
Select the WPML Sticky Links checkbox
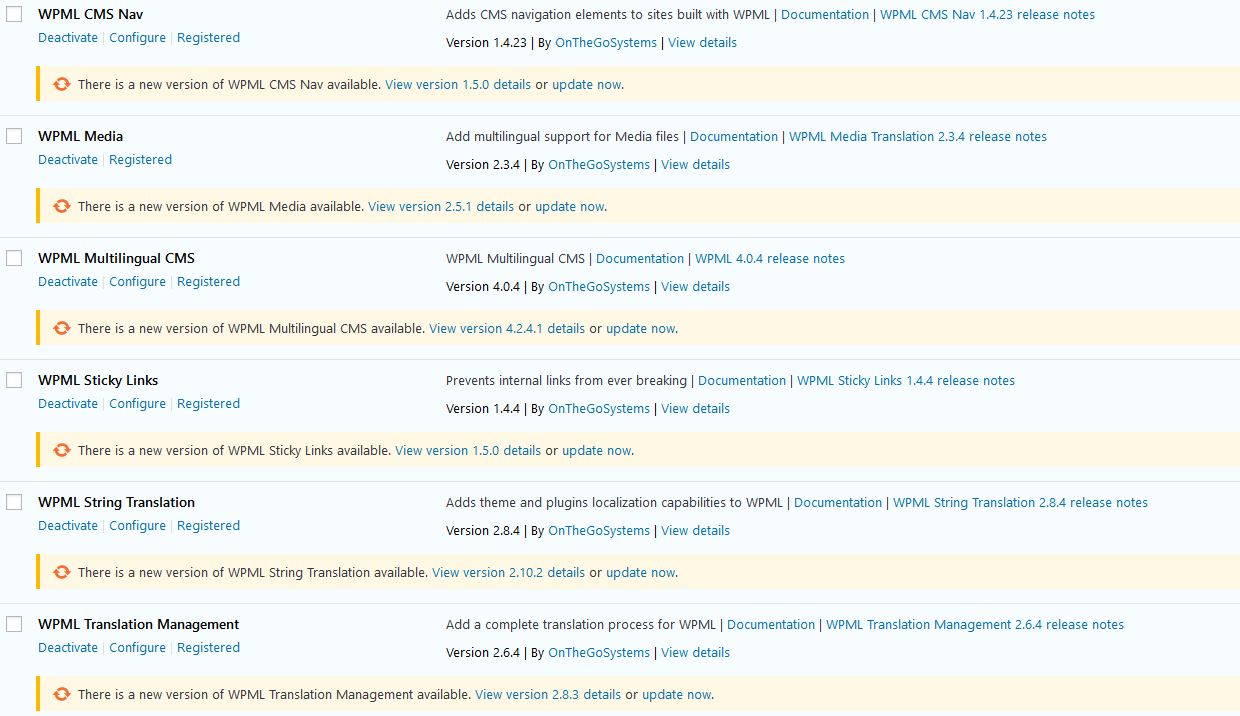tap(14, 380)
